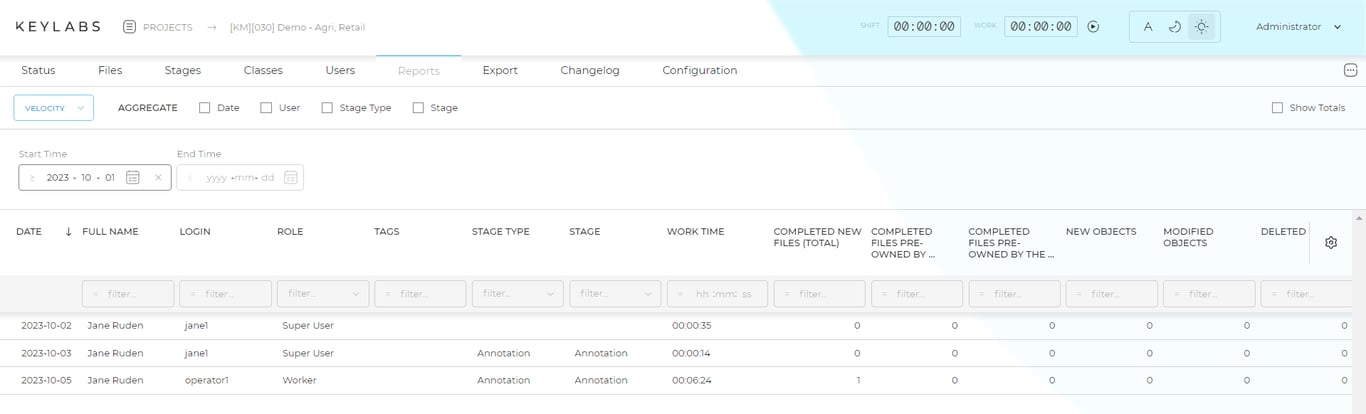Sort by the Work Time column header

[x=695, y=231]
